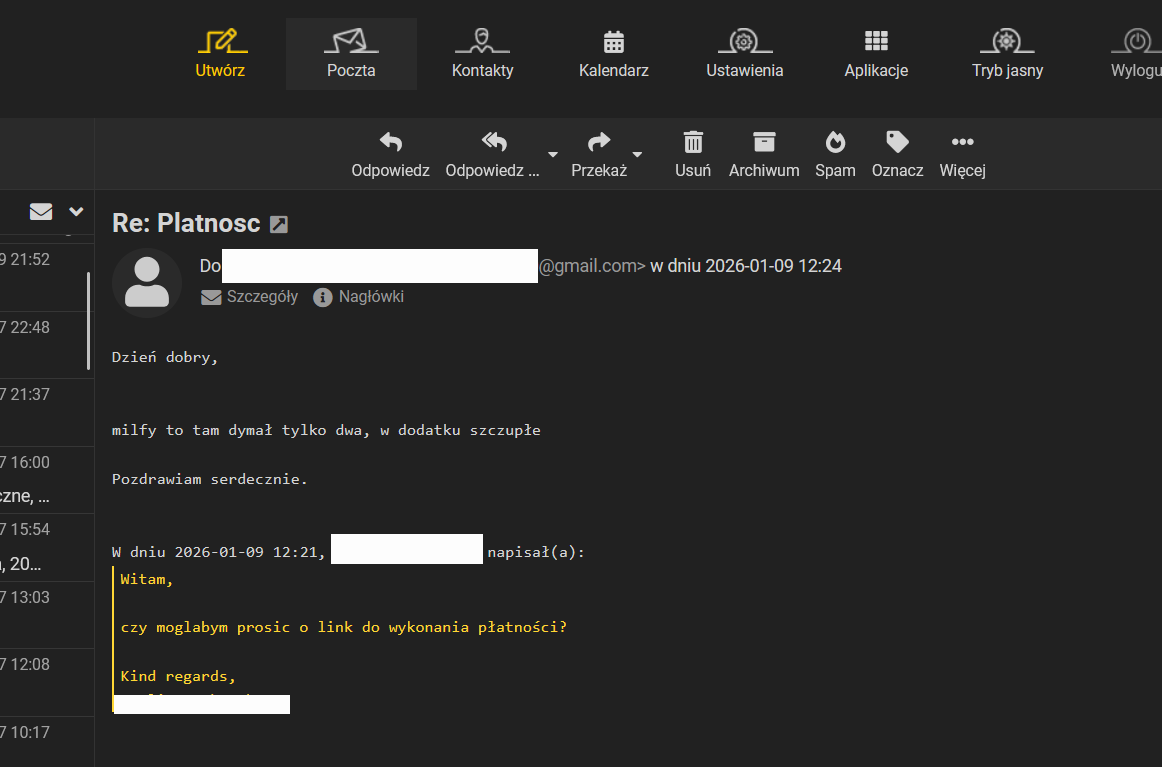This screenshot has height=767, width=1162.
Task: Click the Odpowiedz reply arrow icon
Action: (390, 142)
